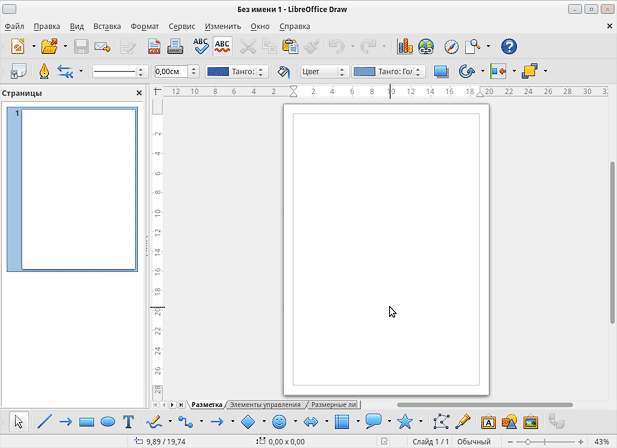The height and width of the screenshot is (448, 617).
Task: Open the Вставка menu
Action: [107, 26]
